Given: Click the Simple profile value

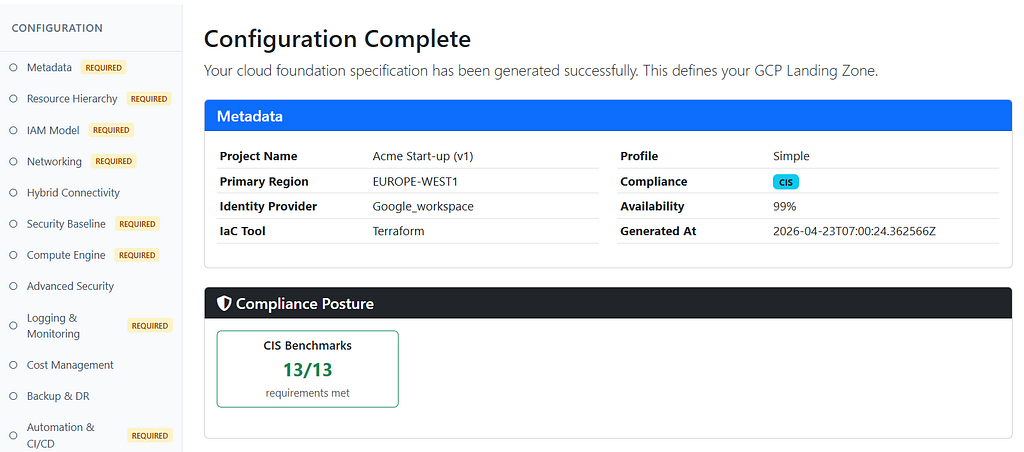Looking at the screenshot, I should 792,156.
